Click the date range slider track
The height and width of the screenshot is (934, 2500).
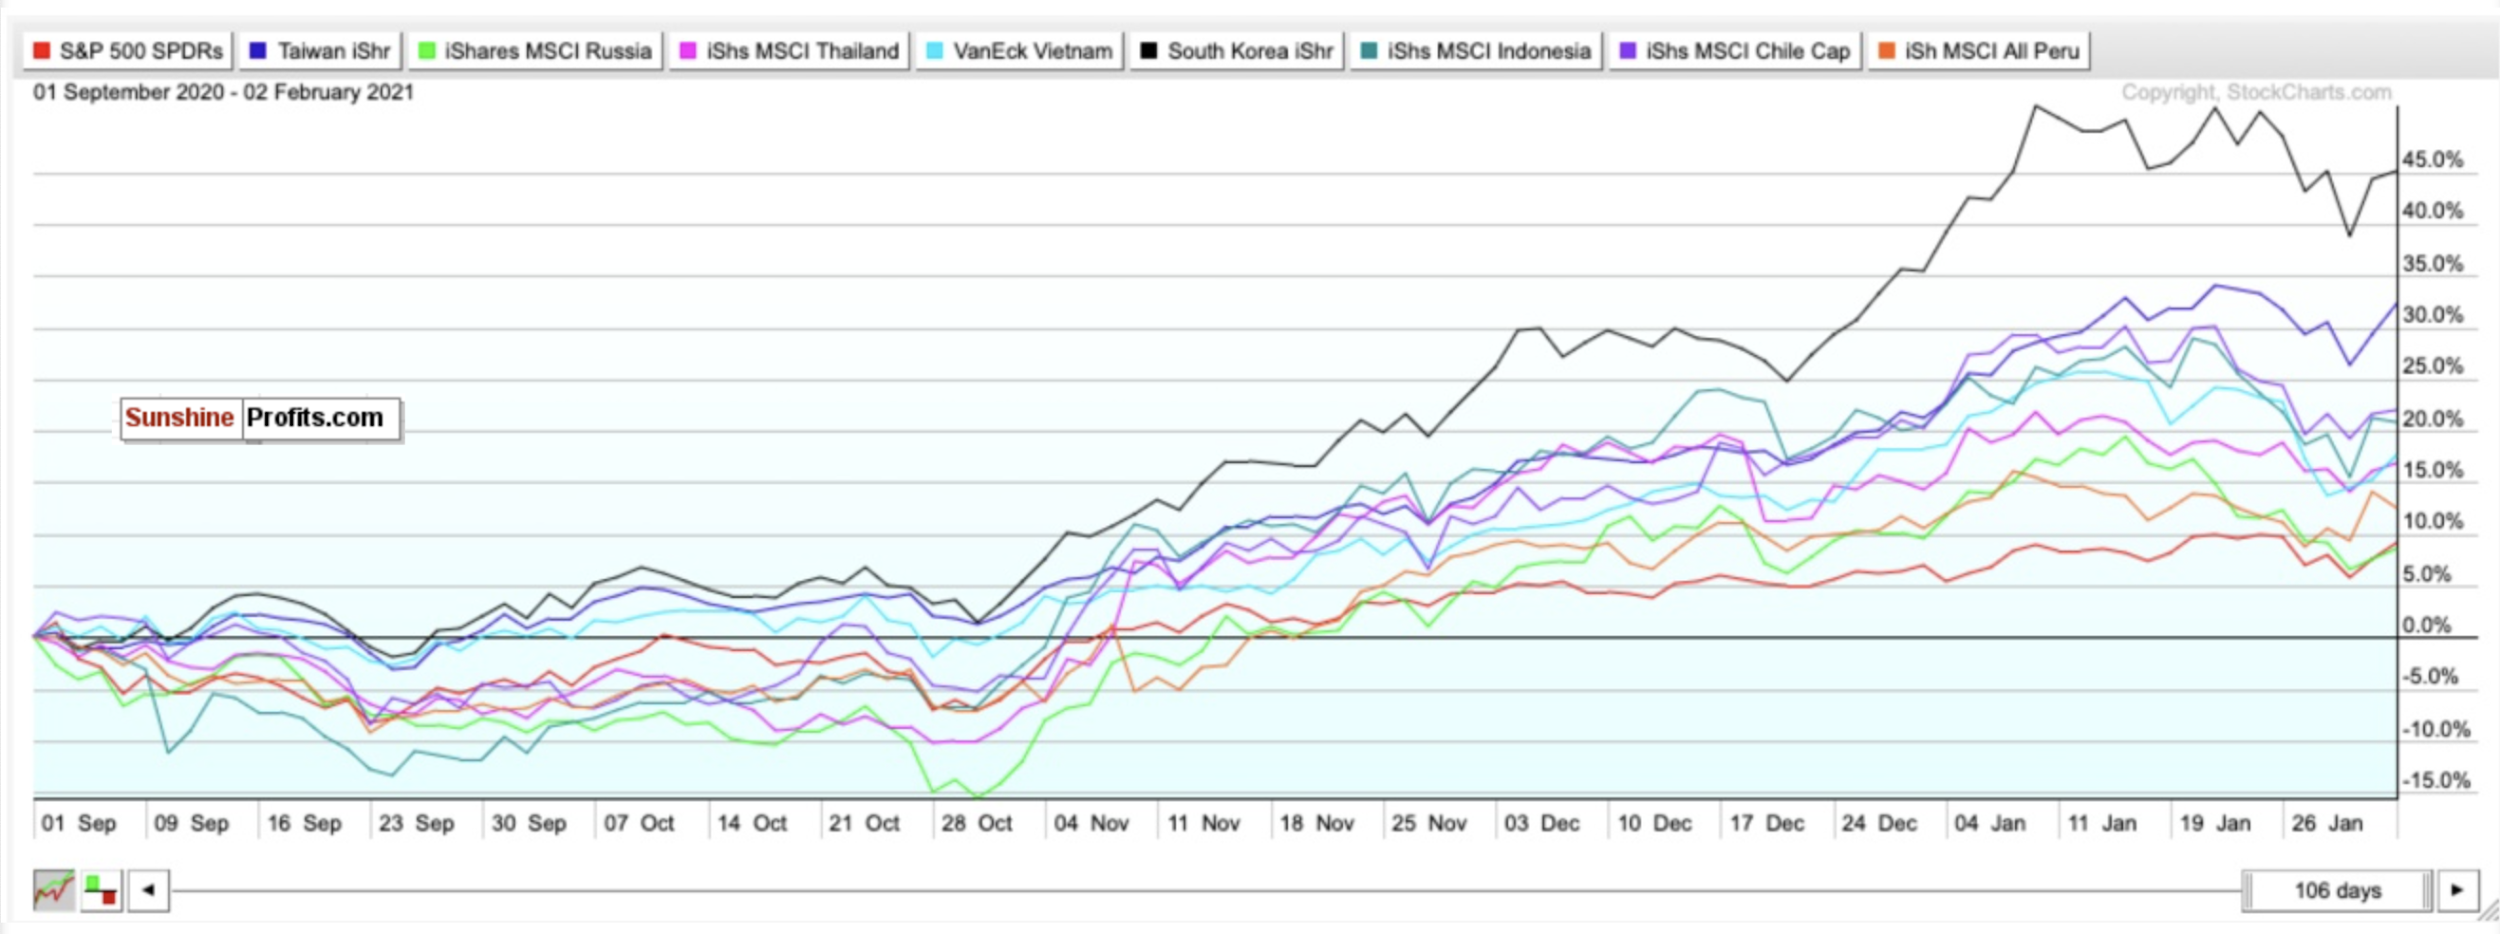[1205, 890]
